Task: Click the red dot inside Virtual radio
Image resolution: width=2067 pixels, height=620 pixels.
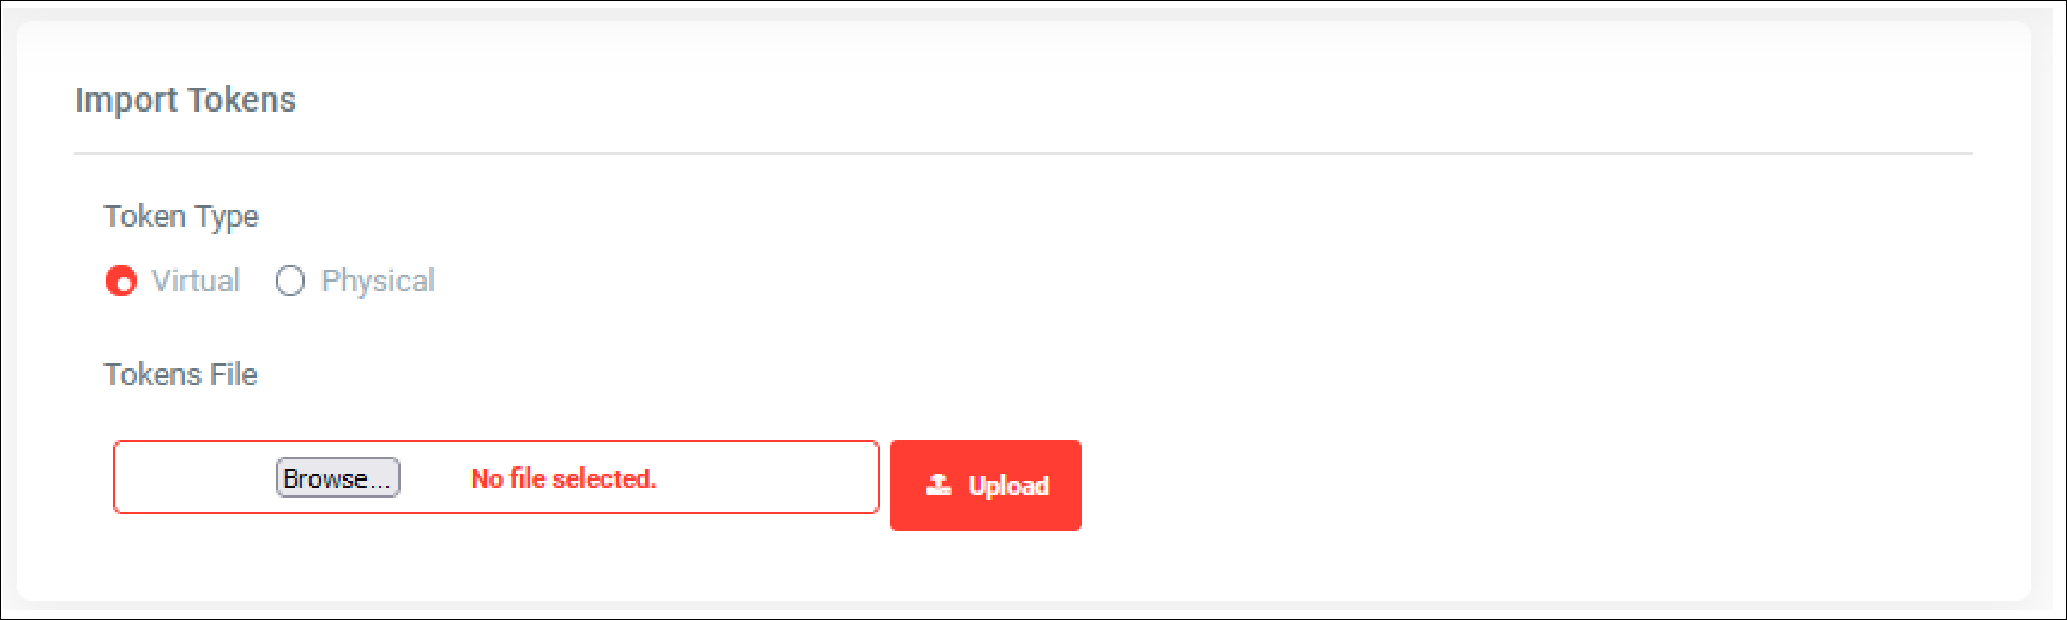Action: pos(123,284)
